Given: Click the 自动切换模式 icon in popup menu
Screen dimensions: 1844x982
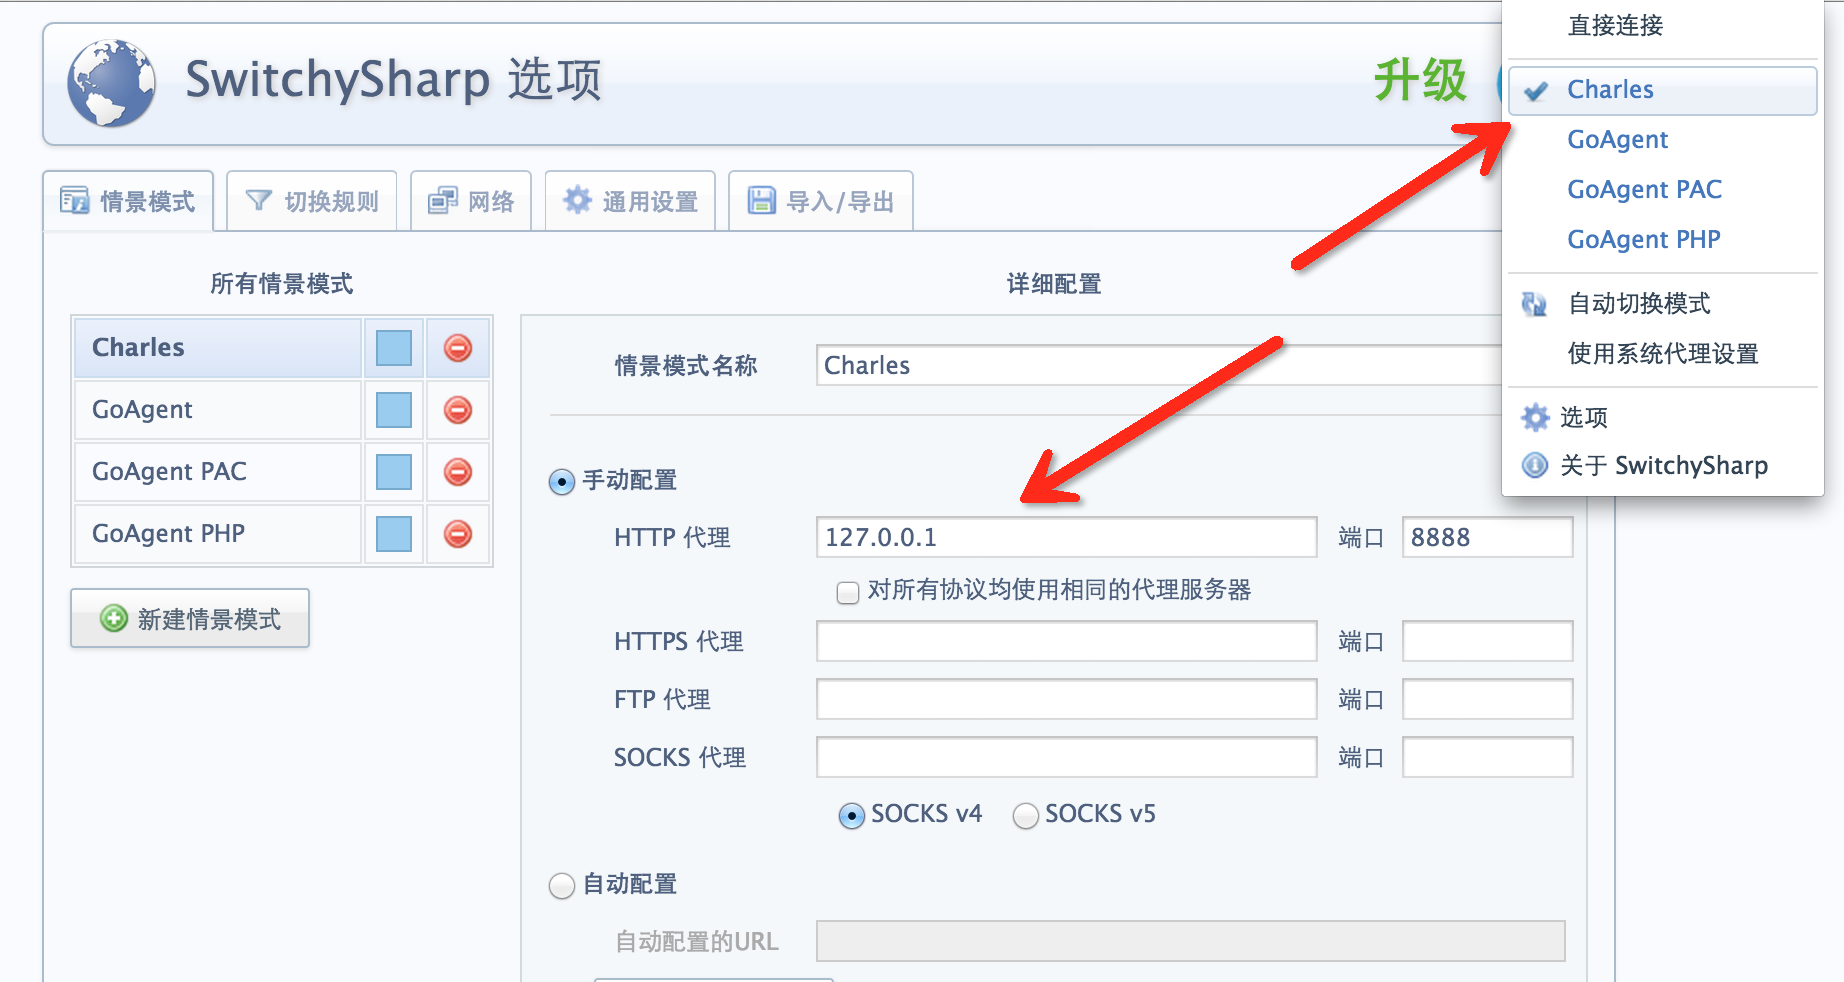Looking at the screenshot, I should (1535, 304).
